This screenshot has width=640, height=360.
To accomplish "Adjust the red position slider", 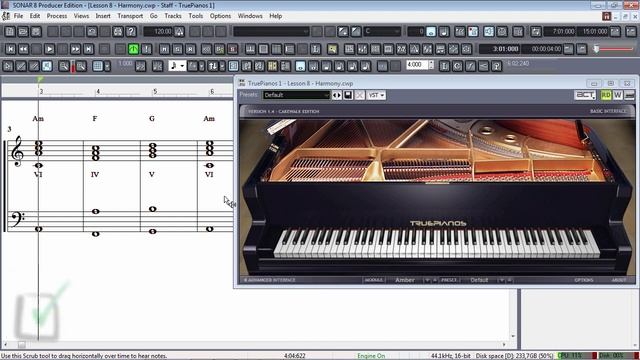I will (x=597, y=49).
